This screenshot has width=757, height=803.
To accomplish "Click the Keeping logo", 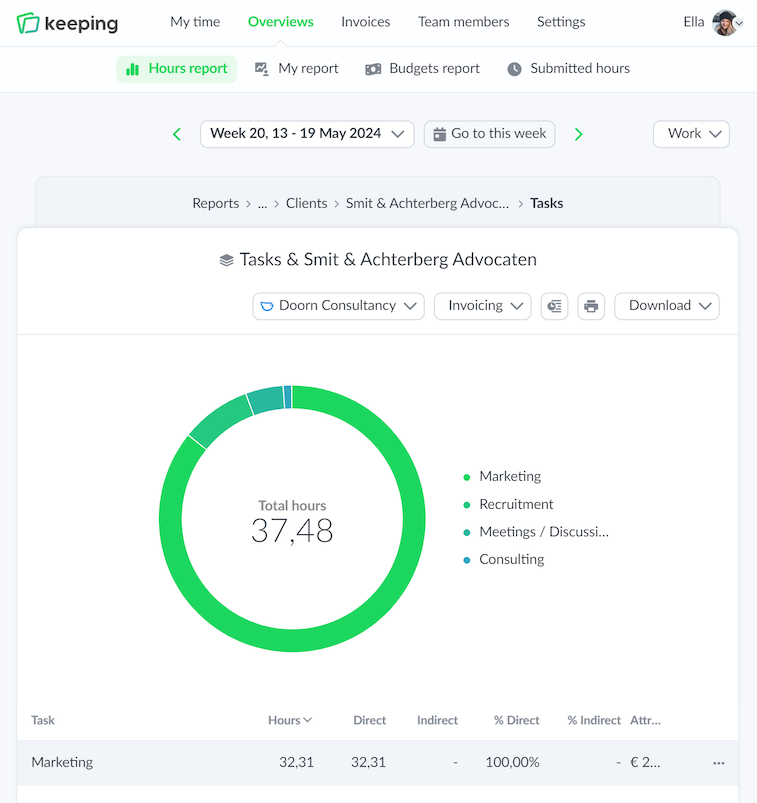I will click(x=67, y=23).
